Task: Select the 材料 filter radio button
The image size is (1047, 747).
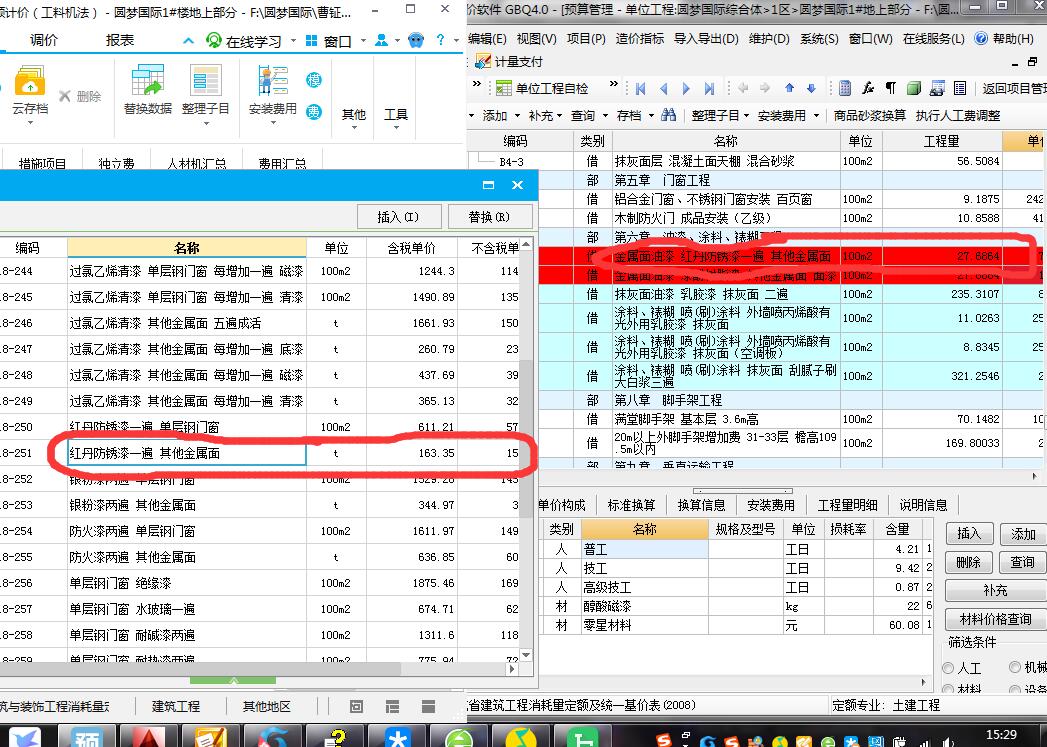Action: pos(948,689)
